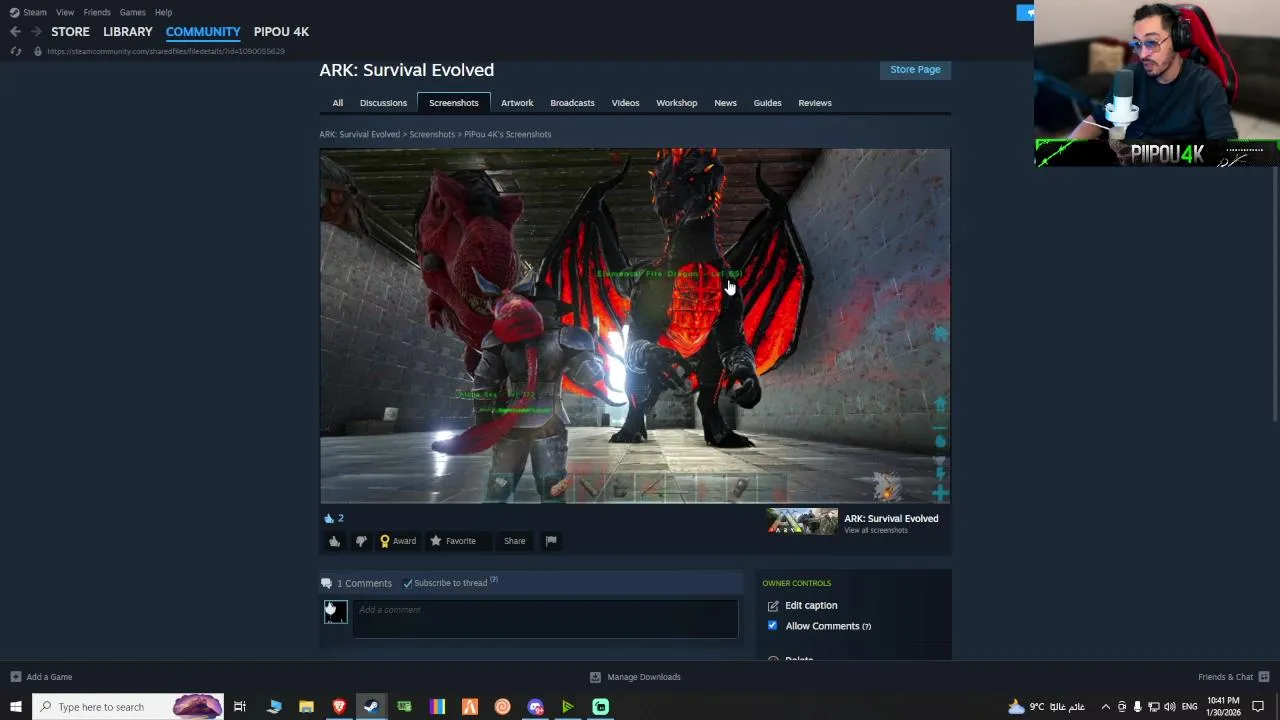Image resolution: width=1280 pixels, height=720 pixels.
Task: Open the taskbar volume icon
Action: [x=1169, y=707]
